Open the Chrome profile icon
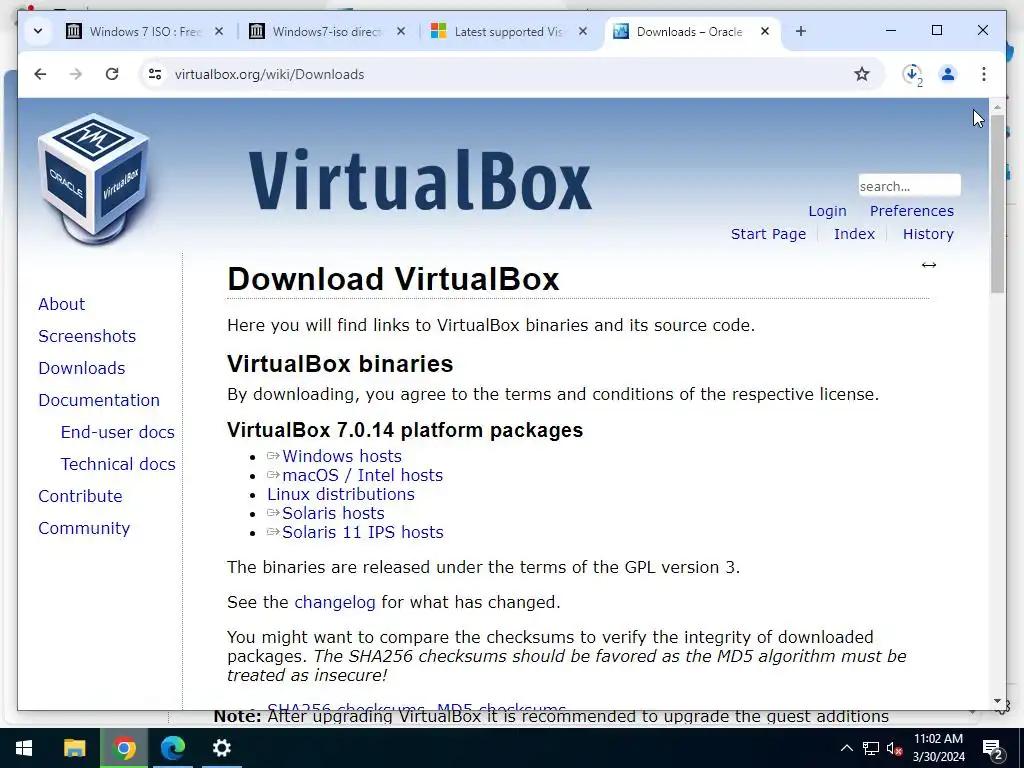1024x768 pixels. tap(948, 74)
